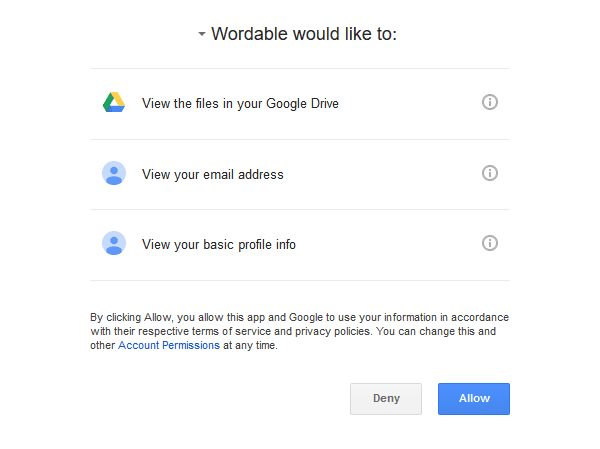Deny Wordable's access request
This screenshot has width=600, height=449.
(386, 399)
